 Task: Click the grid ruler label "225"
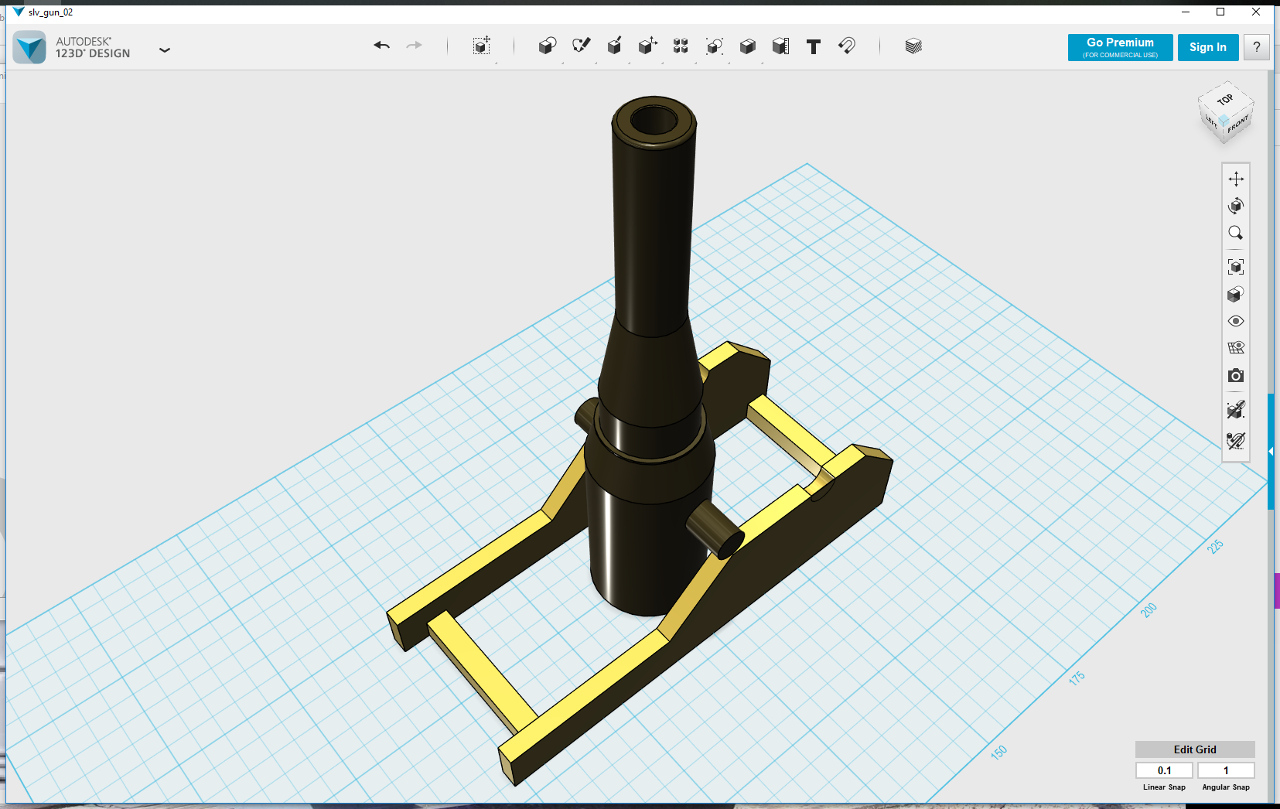click(x=1216, y=546)
